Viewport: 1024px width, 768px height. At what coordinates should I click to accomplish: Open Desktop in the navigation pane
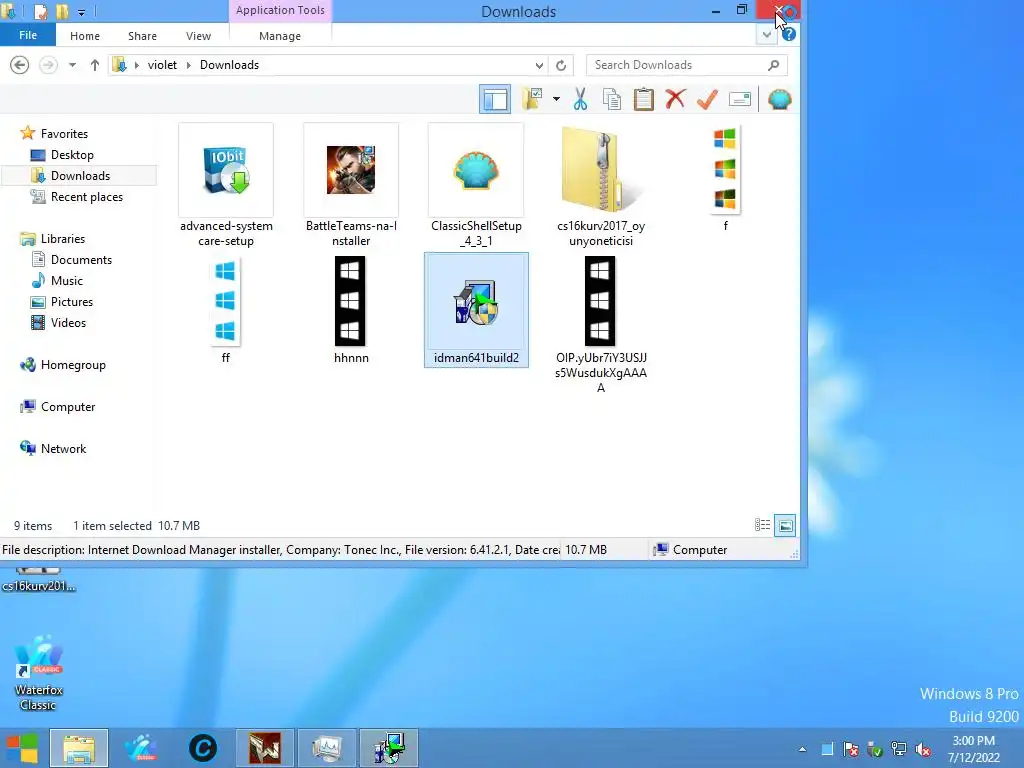point(72,155)
